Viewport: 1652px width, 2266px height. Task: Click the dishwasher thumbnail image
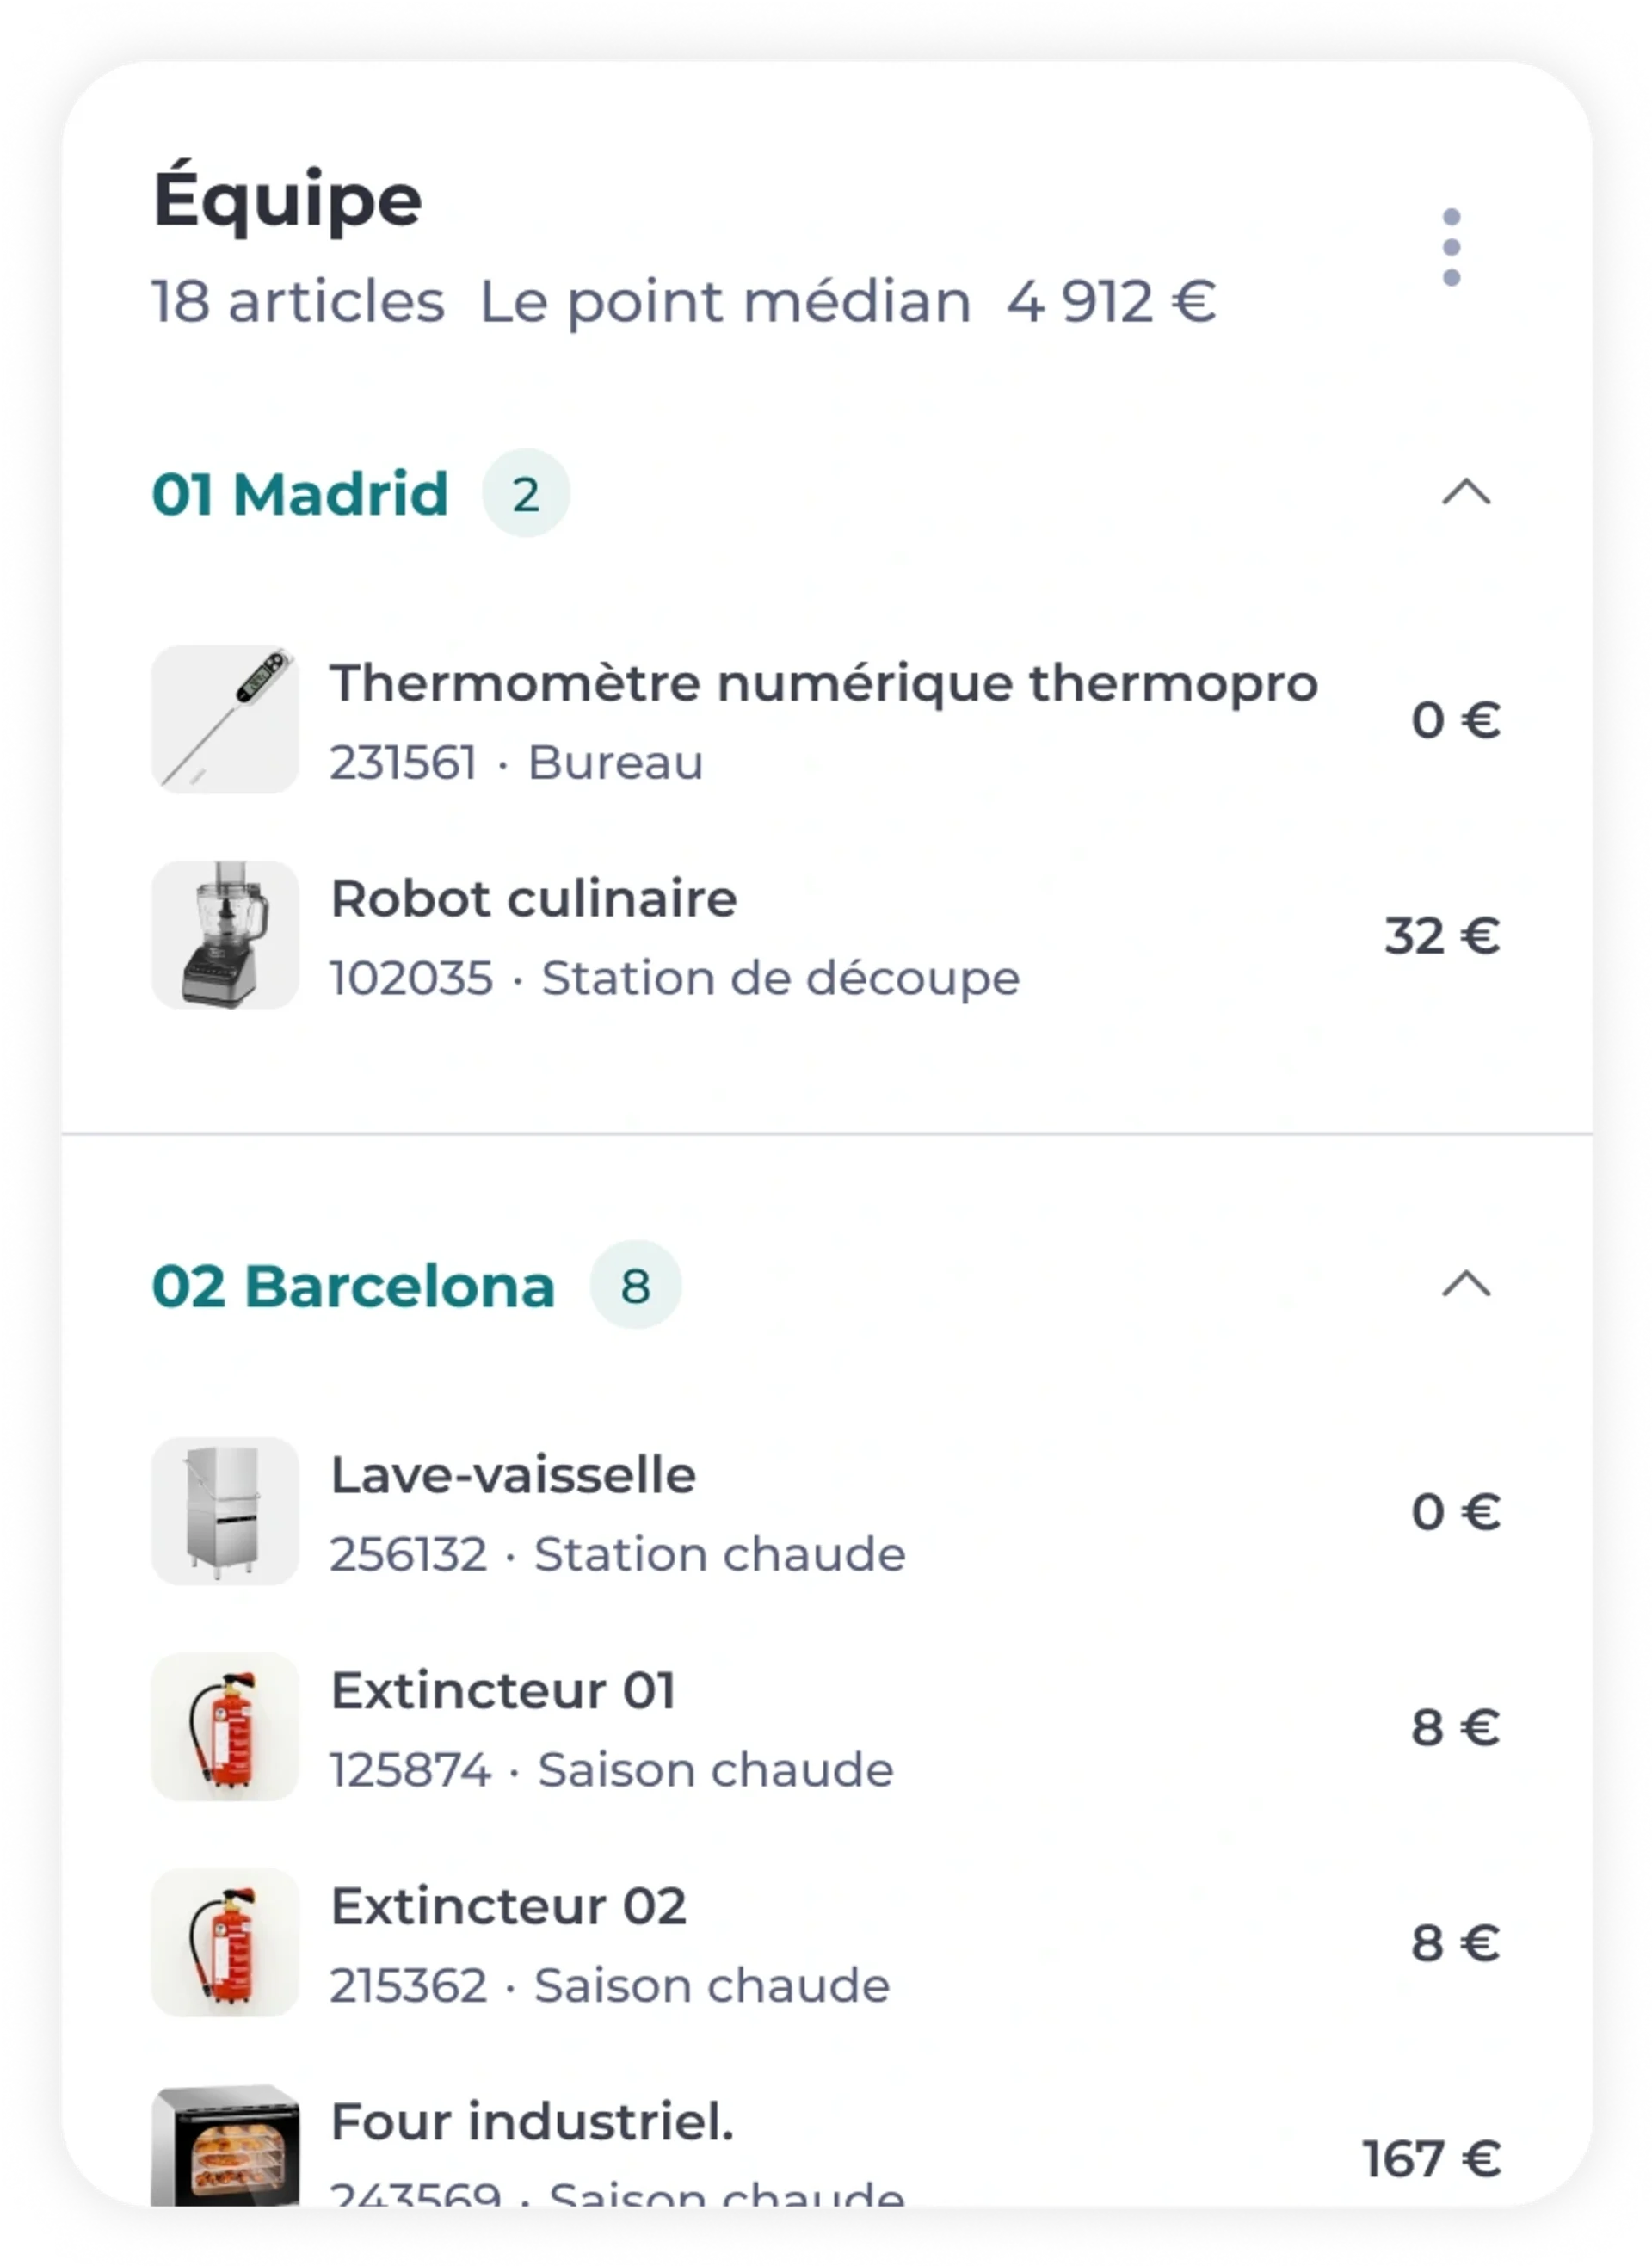(x=225, y=1511)
